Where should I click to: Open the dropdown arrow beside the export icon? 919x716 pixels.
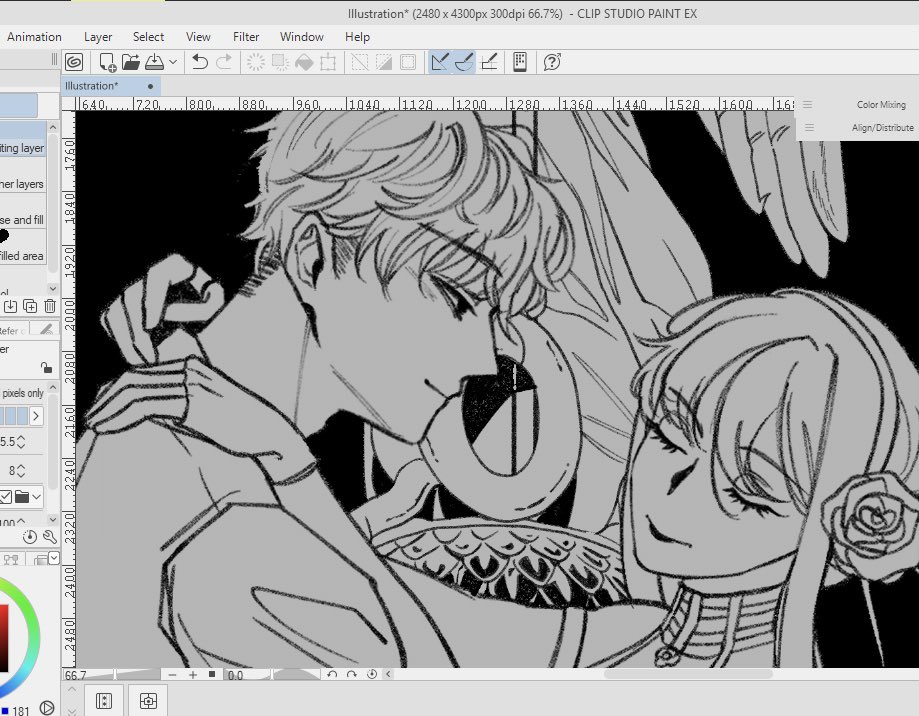pos(173,62)
